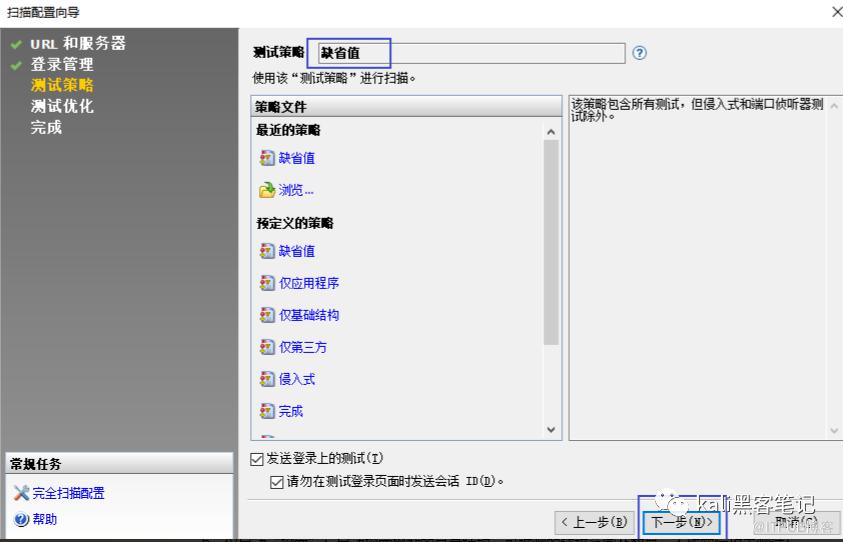The height and width of the screenshot is (542, 843).
Task: Select the 测试策略 wizard step
Action: [x=62, y=85]
